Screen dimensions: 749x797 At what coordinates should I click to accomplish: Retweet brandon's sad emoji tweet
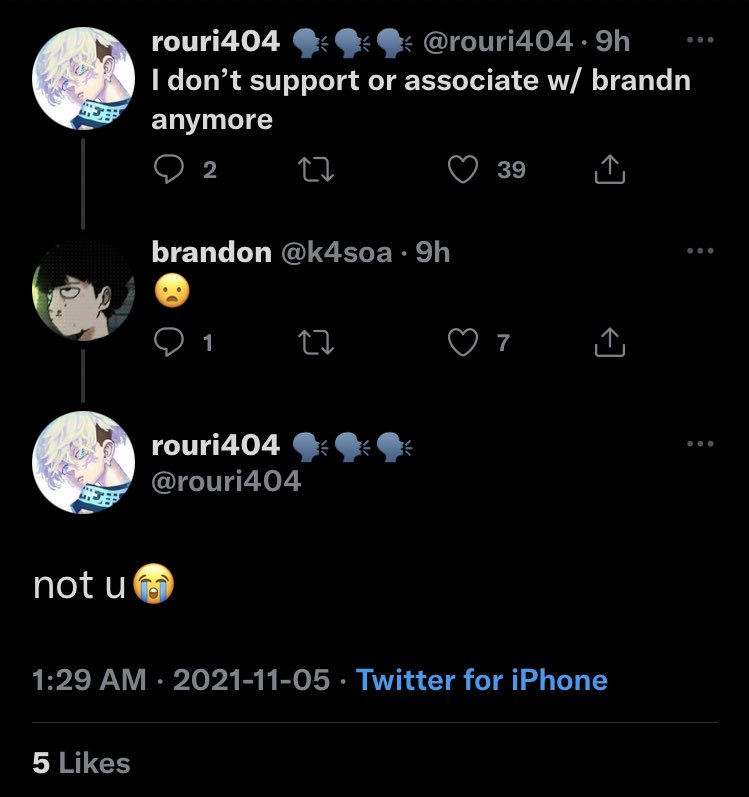(316, 342)
